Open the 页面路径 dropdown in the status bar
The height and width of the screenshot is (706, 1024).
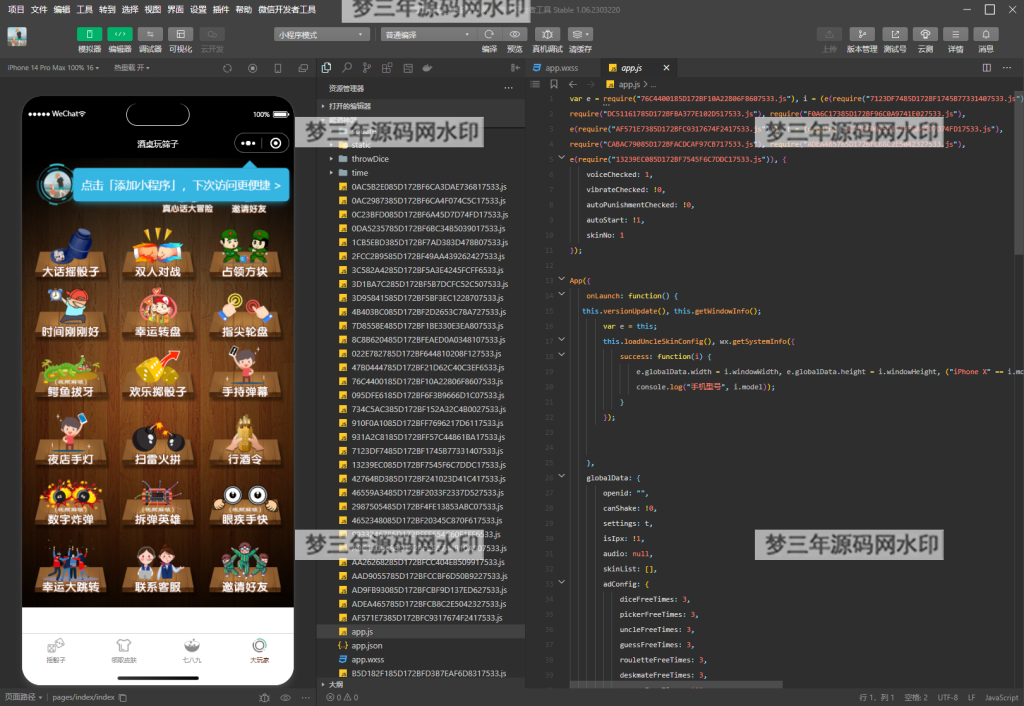(24, 697)
